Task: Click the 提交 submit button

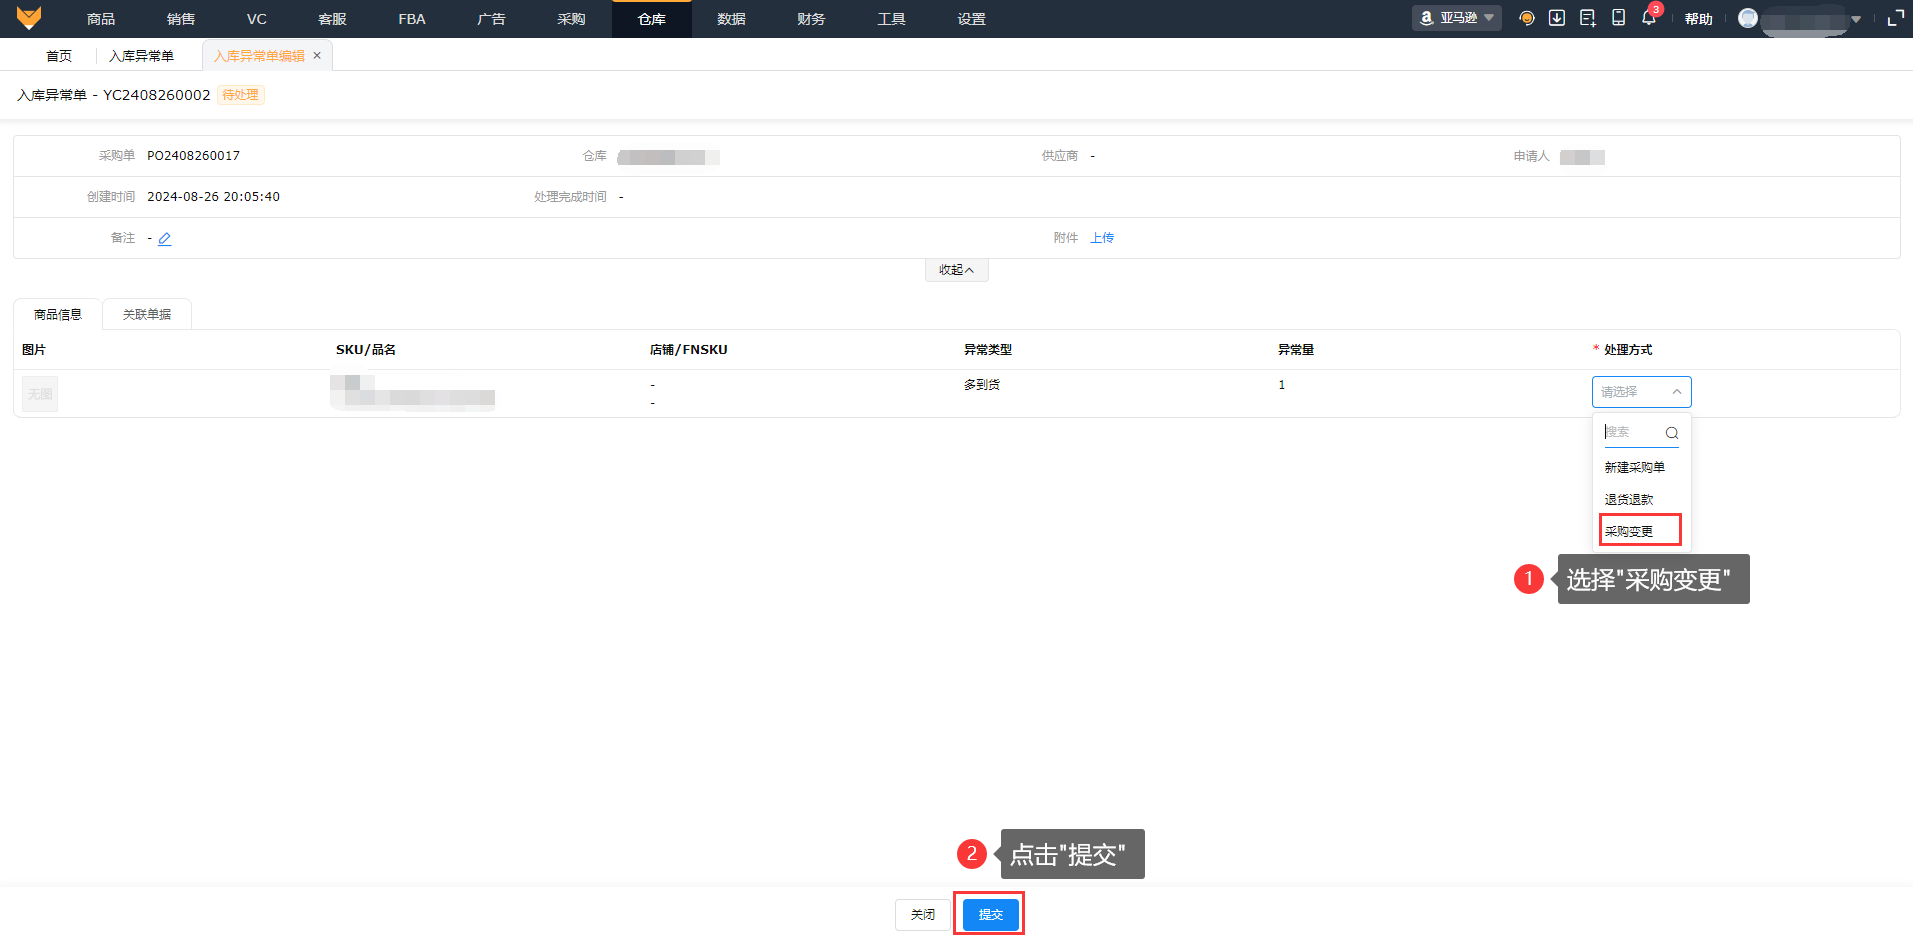Action: click(x=991, y=915)
